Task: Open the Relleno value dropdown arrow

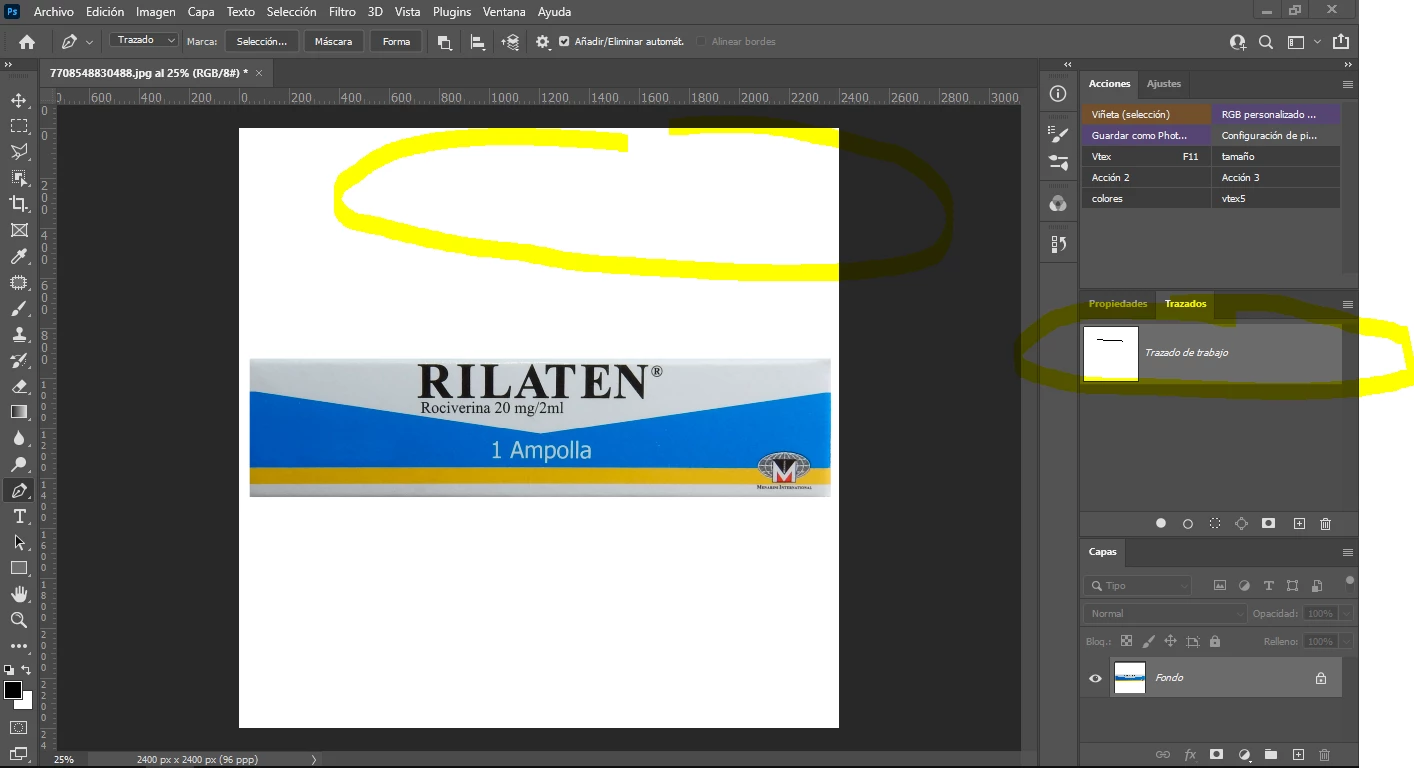Action: coord(1346,641)
